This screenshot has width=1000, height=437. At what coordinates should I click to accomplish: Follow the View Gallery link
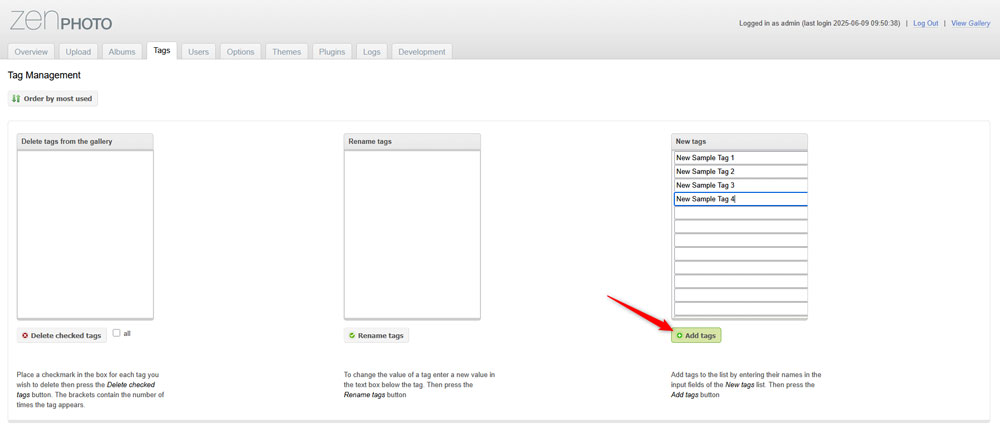click(x=971, y=23)
